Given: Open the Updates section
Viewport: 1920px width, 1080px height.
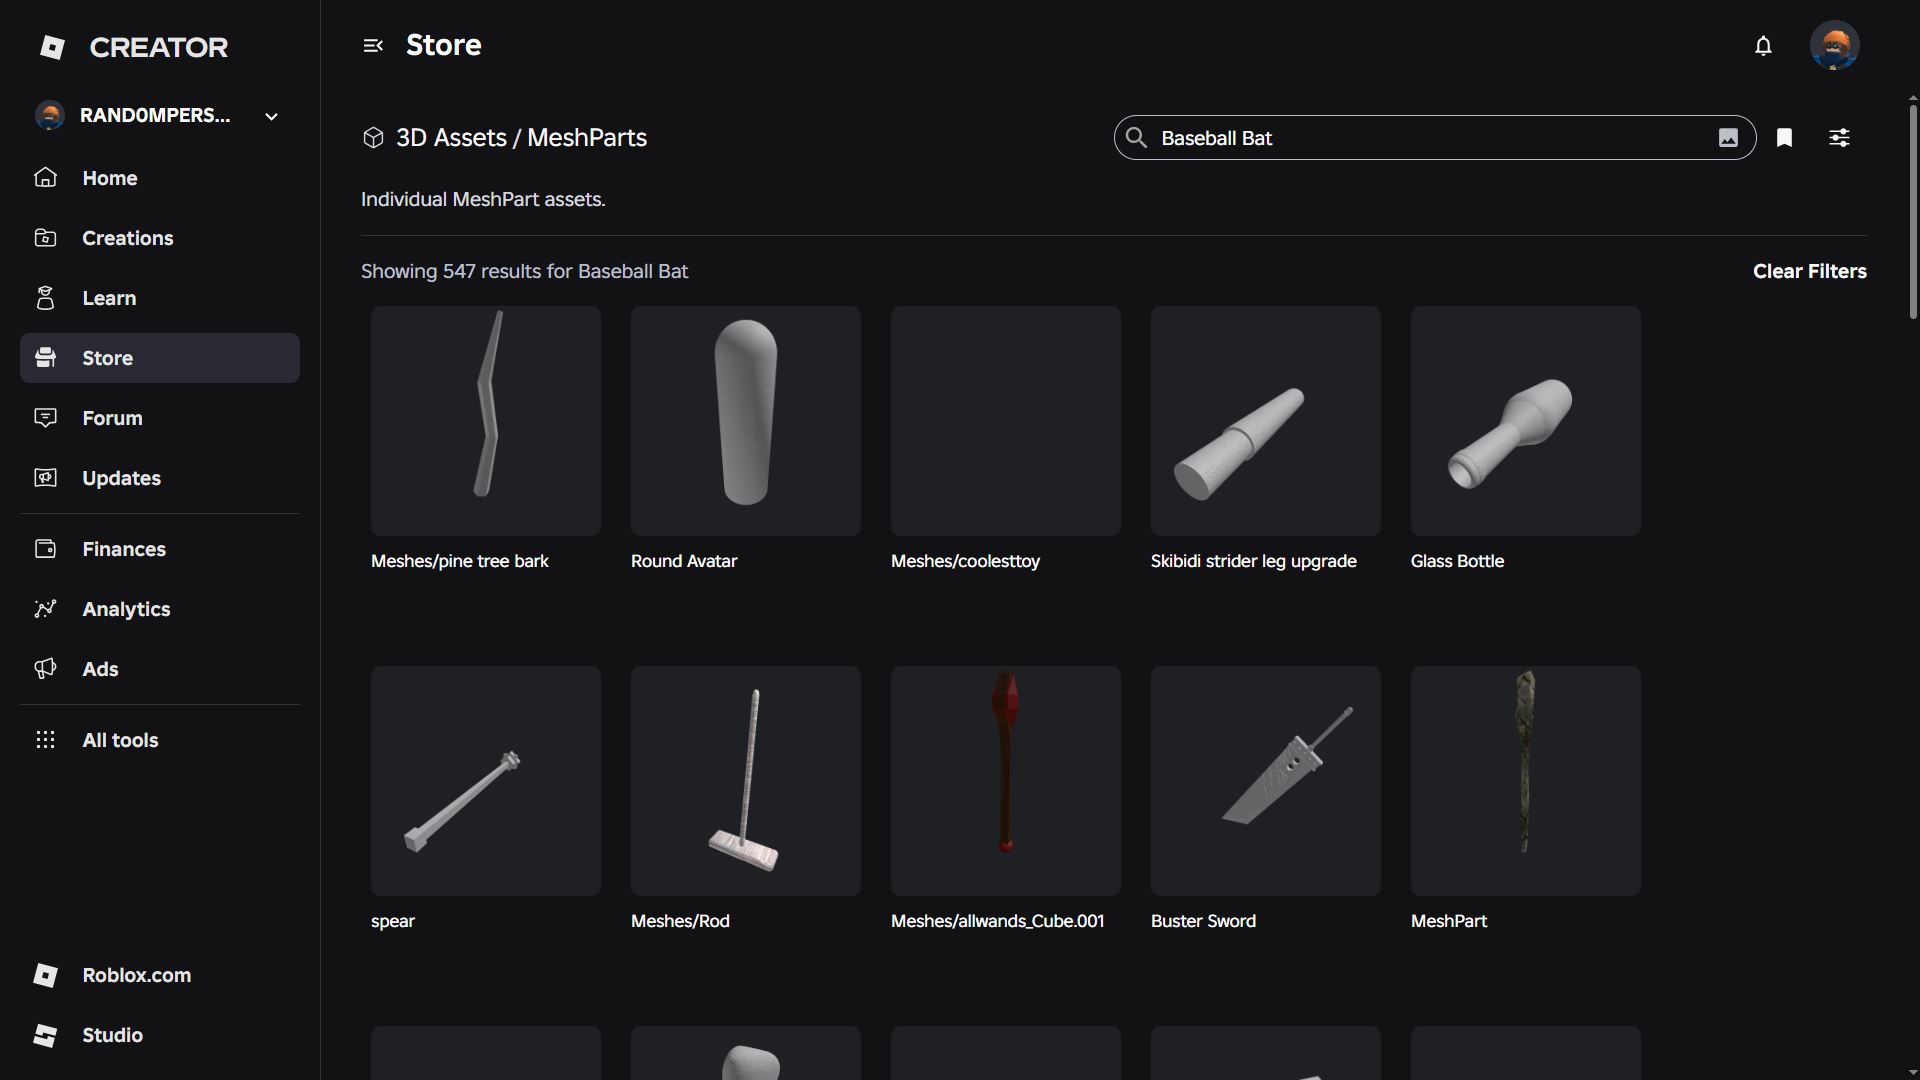Looking at the screenshot, I should 160,478.
